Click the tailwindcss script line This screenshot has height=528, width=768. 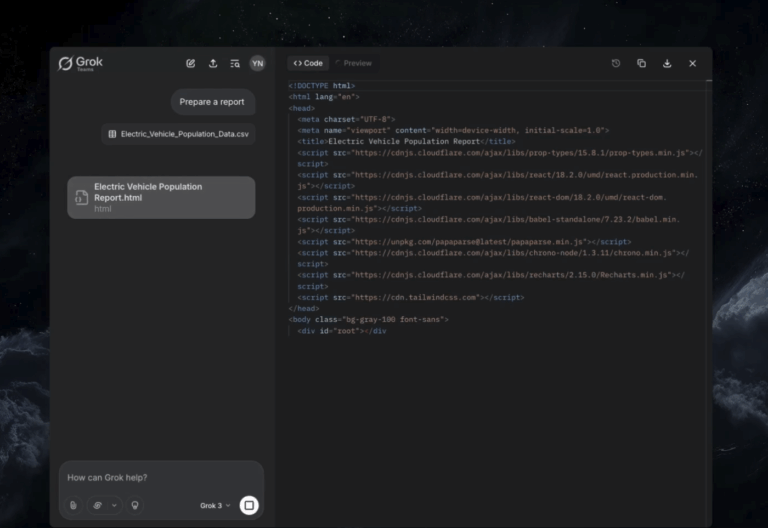click(410, 297)
